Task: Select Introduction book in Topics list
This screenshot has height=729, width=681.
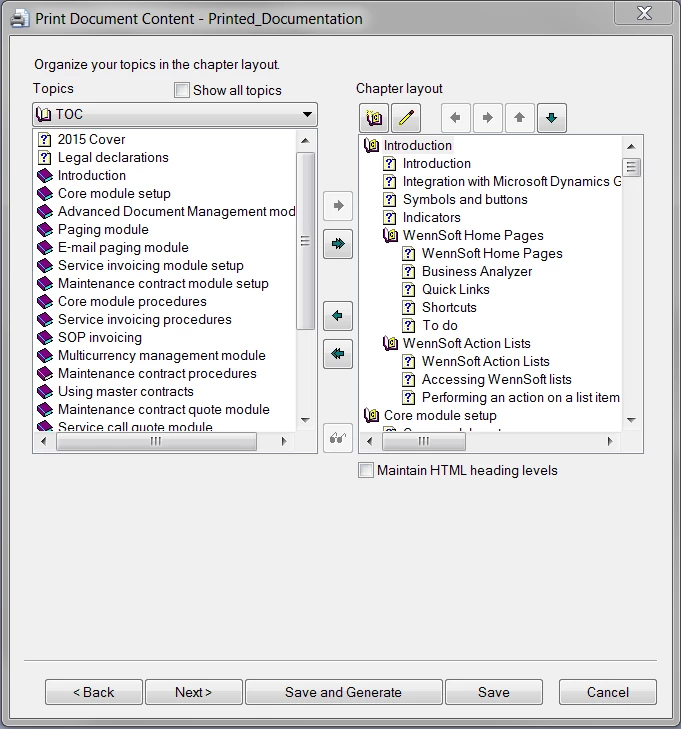Action: click(92, 175)
